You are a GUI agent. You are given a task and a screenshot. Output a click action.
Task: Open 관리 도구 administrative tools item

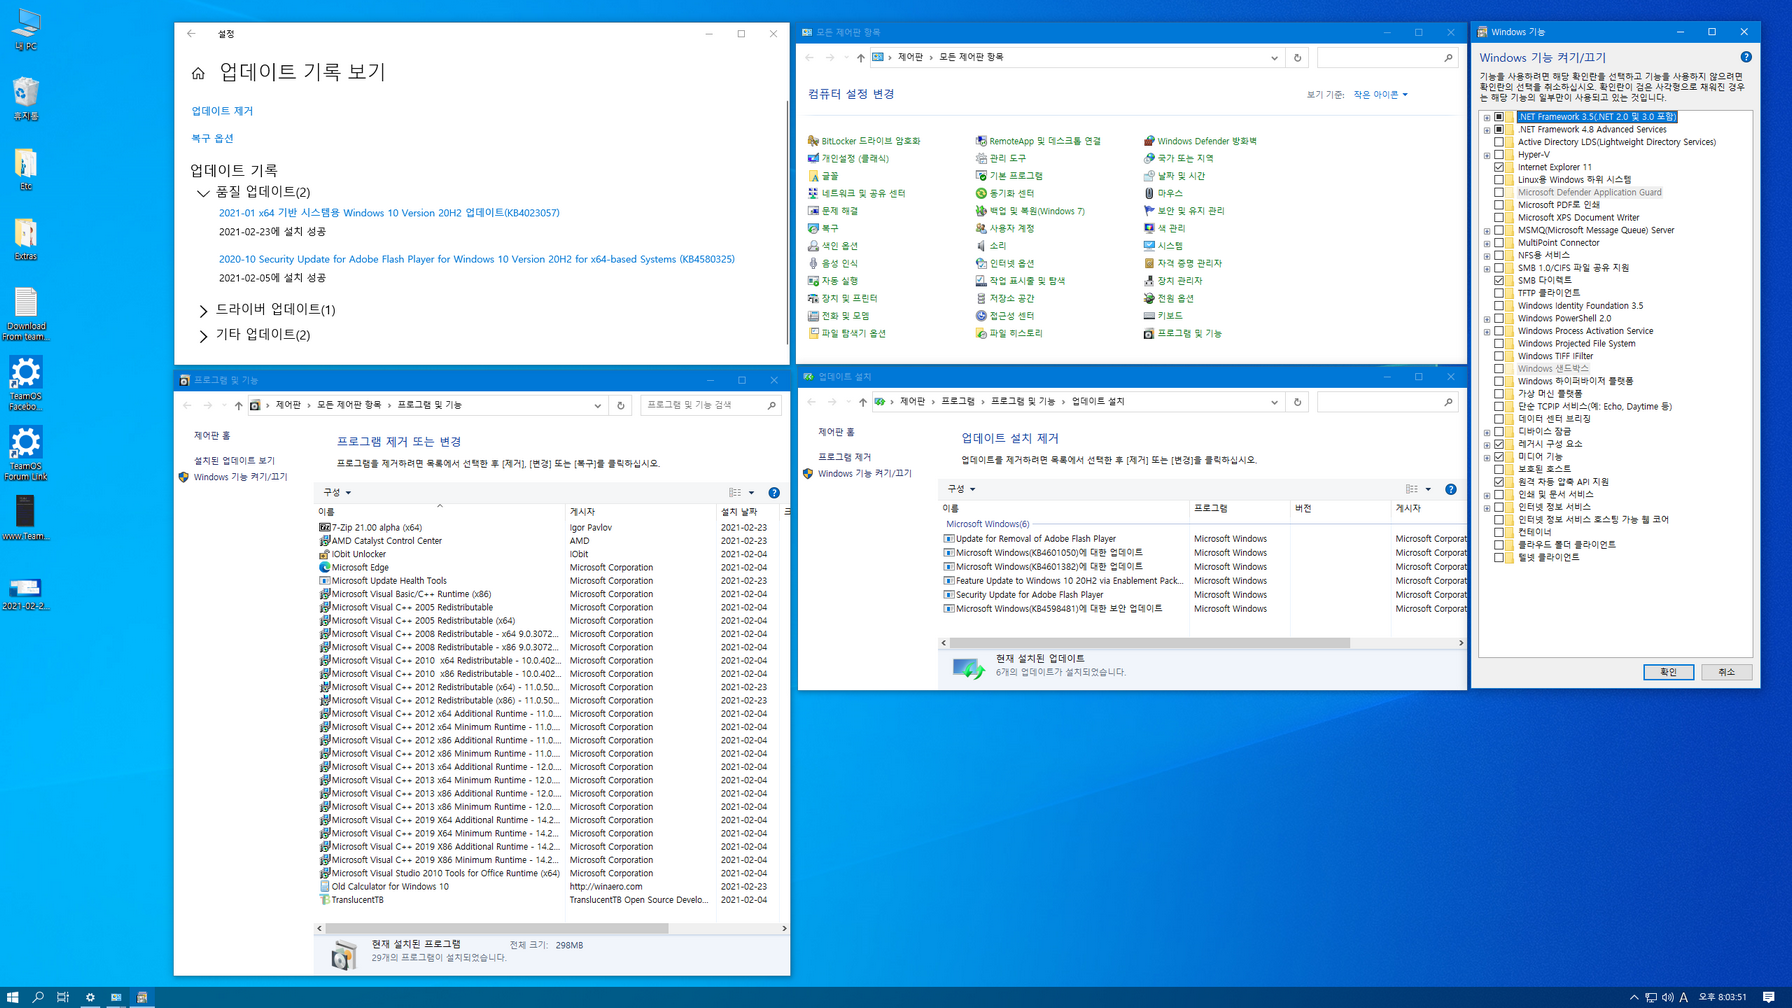[1001, 158]
